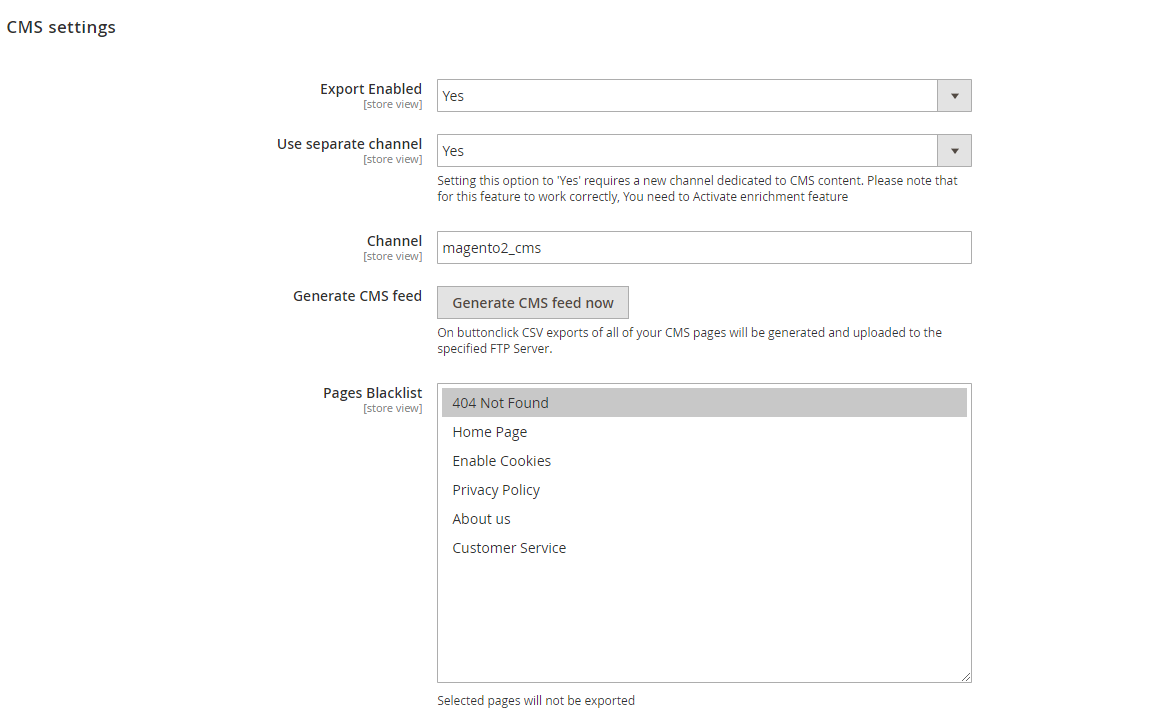The height and width of the screenshot is (727, 1165).
Task: Select Enable Cookies in Pages Blacklist
Action: click(x=501, y=460)
